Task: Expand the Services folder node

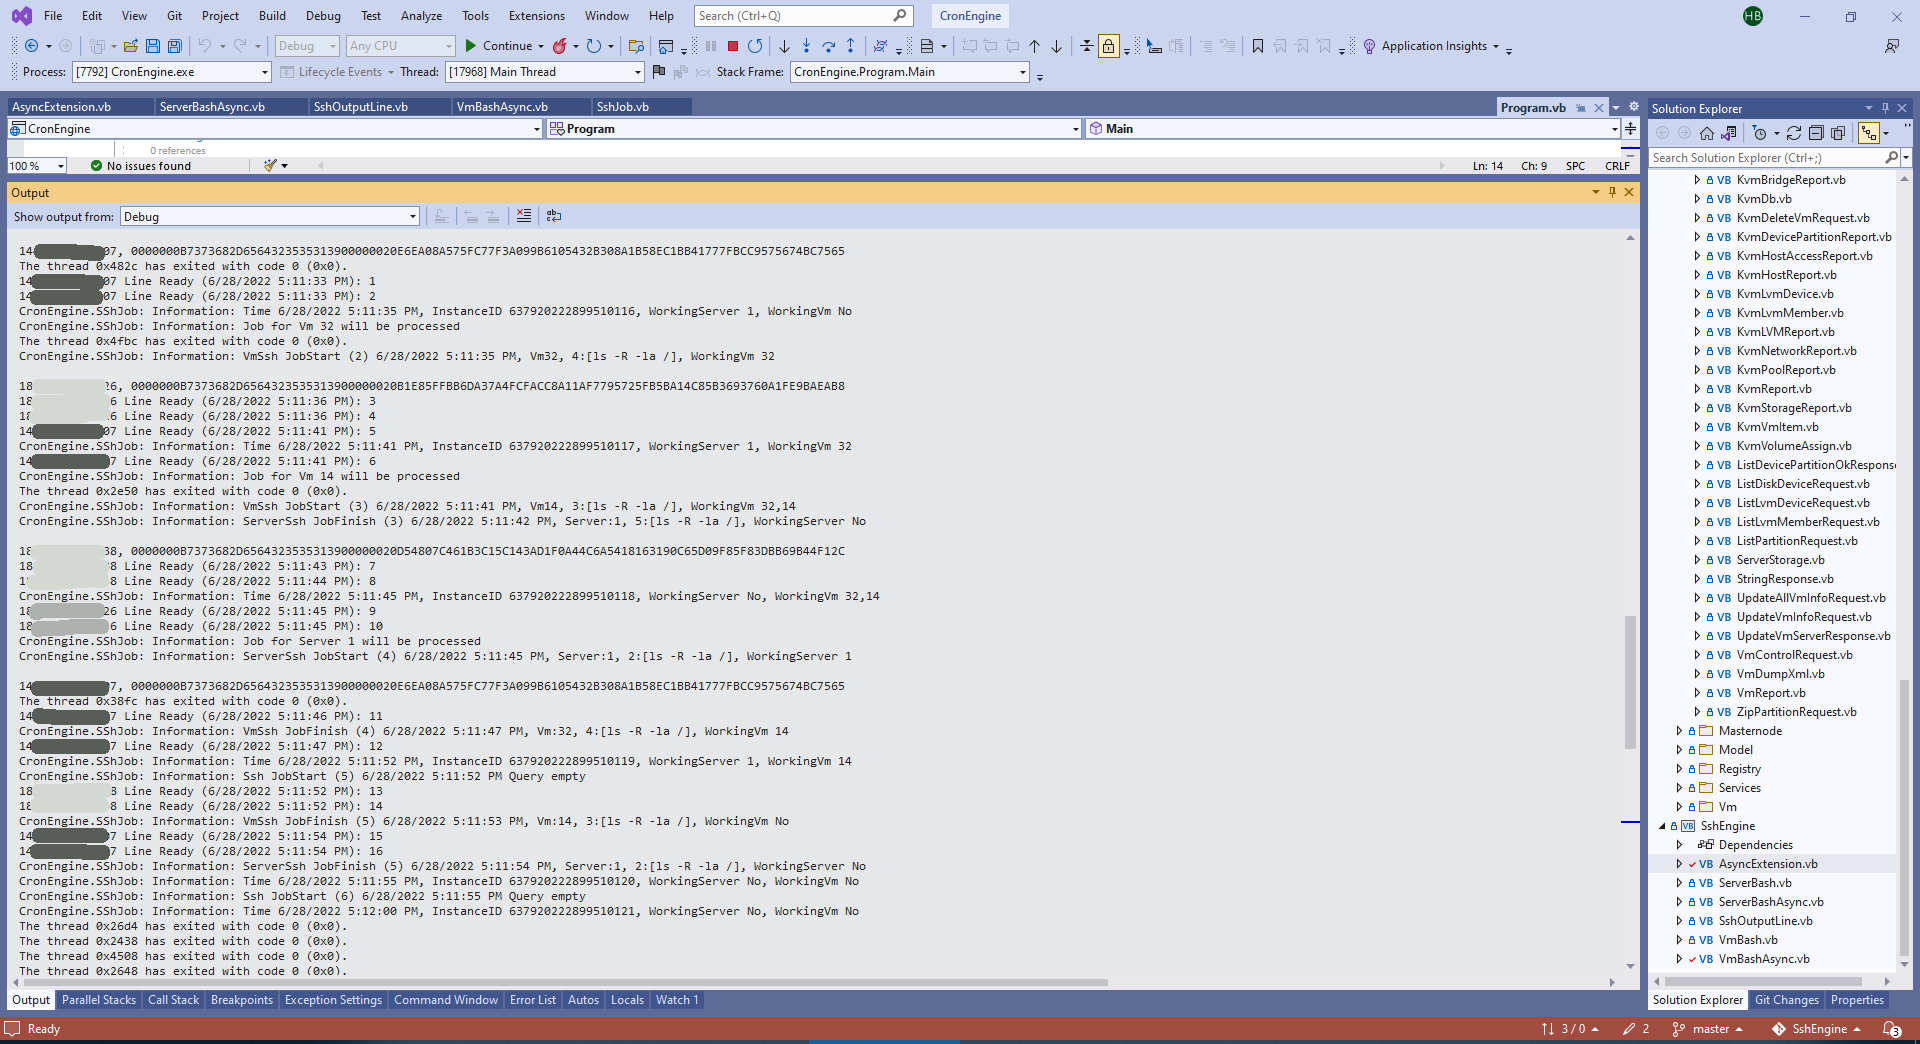Action: click(x=1679, y=788)
